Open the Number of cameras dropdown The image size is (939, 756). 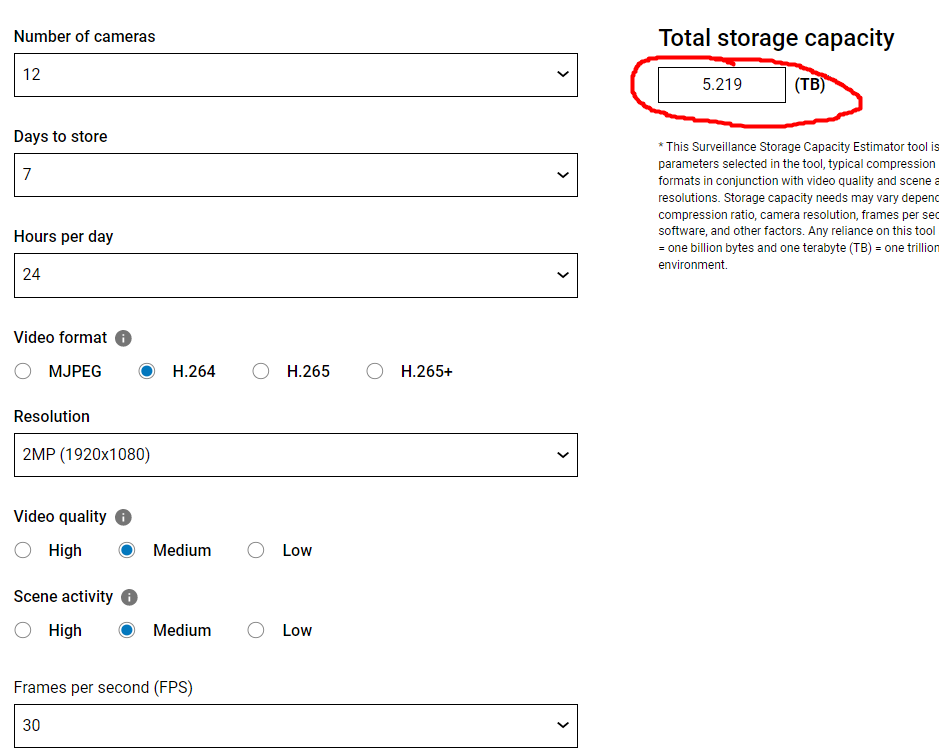[295, 75]
